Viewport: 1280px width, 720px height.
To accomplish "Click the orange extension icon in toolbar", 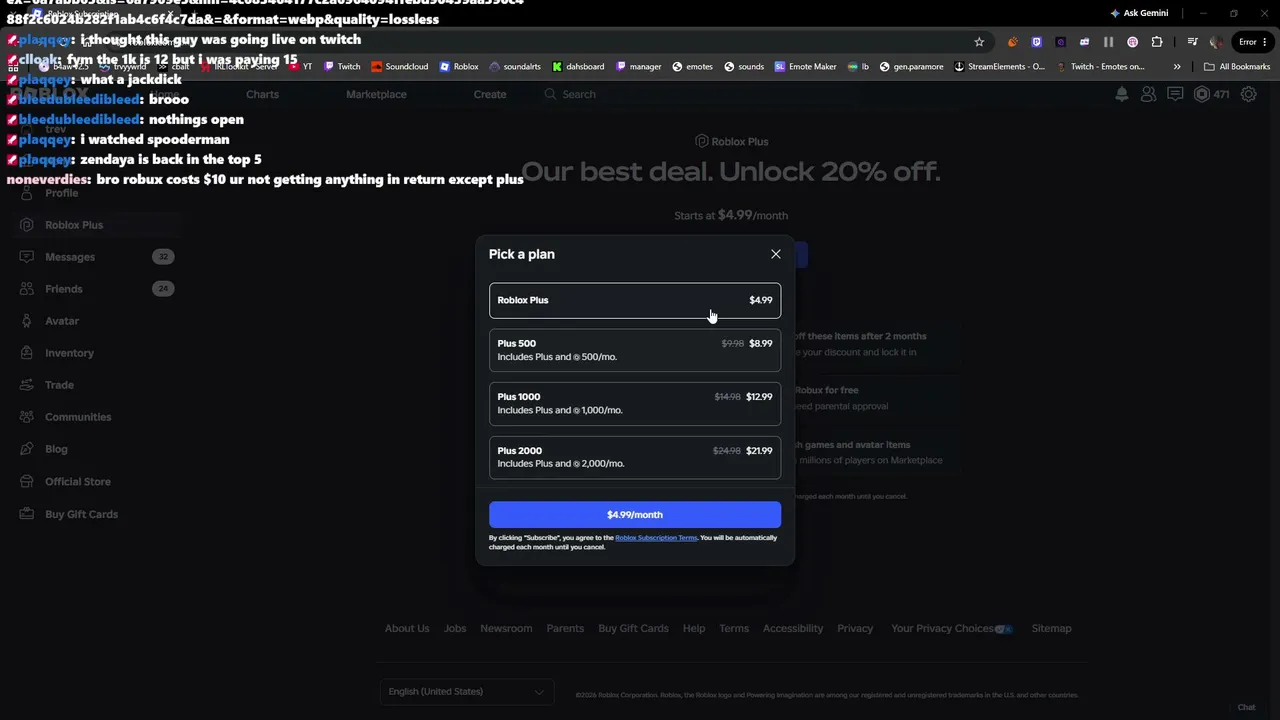I will tap(1012, 42).
